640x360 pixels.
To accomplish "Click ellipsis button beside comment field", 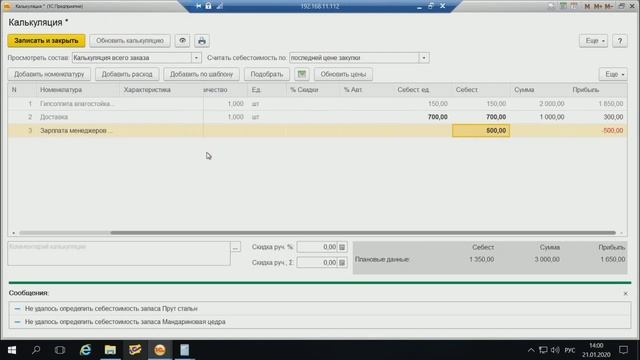I will (236, 247).
